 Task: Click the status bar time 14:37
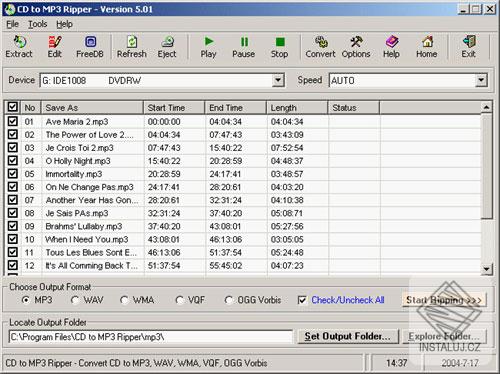(397, 363)
